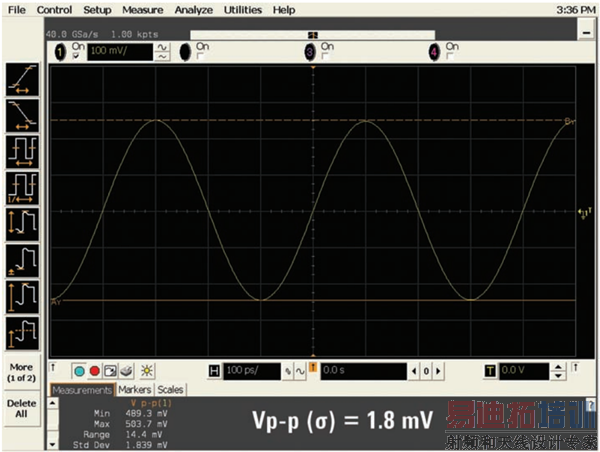Open the Control menu
This screenshot has height=452, width=600.
[54, 10]
